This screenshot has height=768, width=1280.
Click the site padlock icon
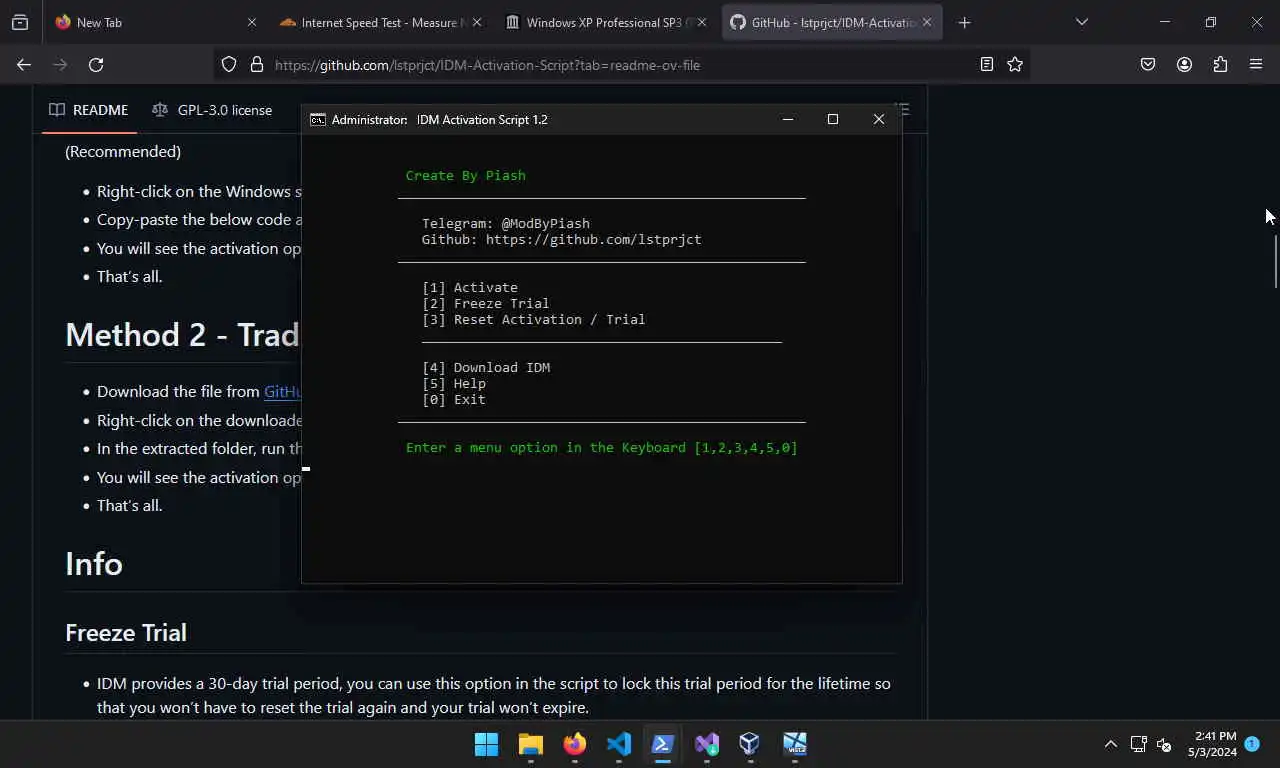click(x=257, y=64)
